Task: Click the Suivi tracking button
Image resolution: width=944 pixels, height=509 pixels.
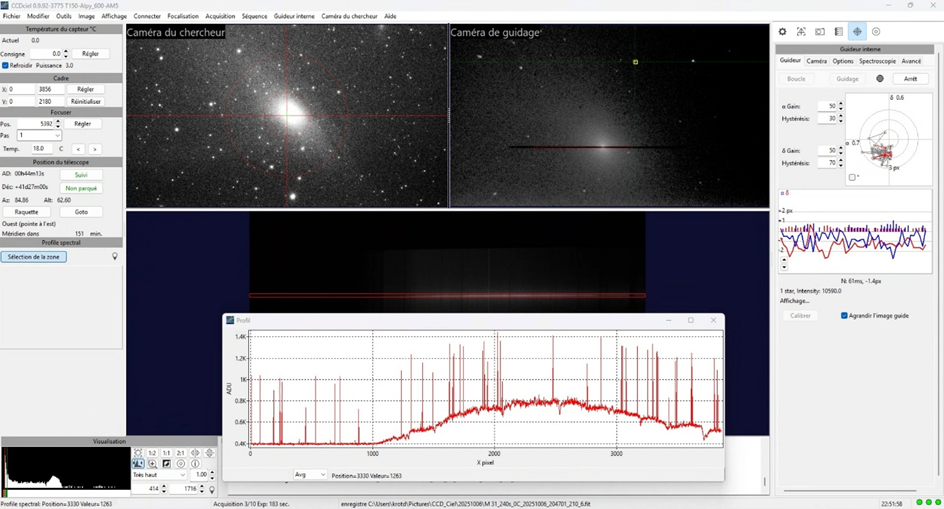Action: pos(81,175)
